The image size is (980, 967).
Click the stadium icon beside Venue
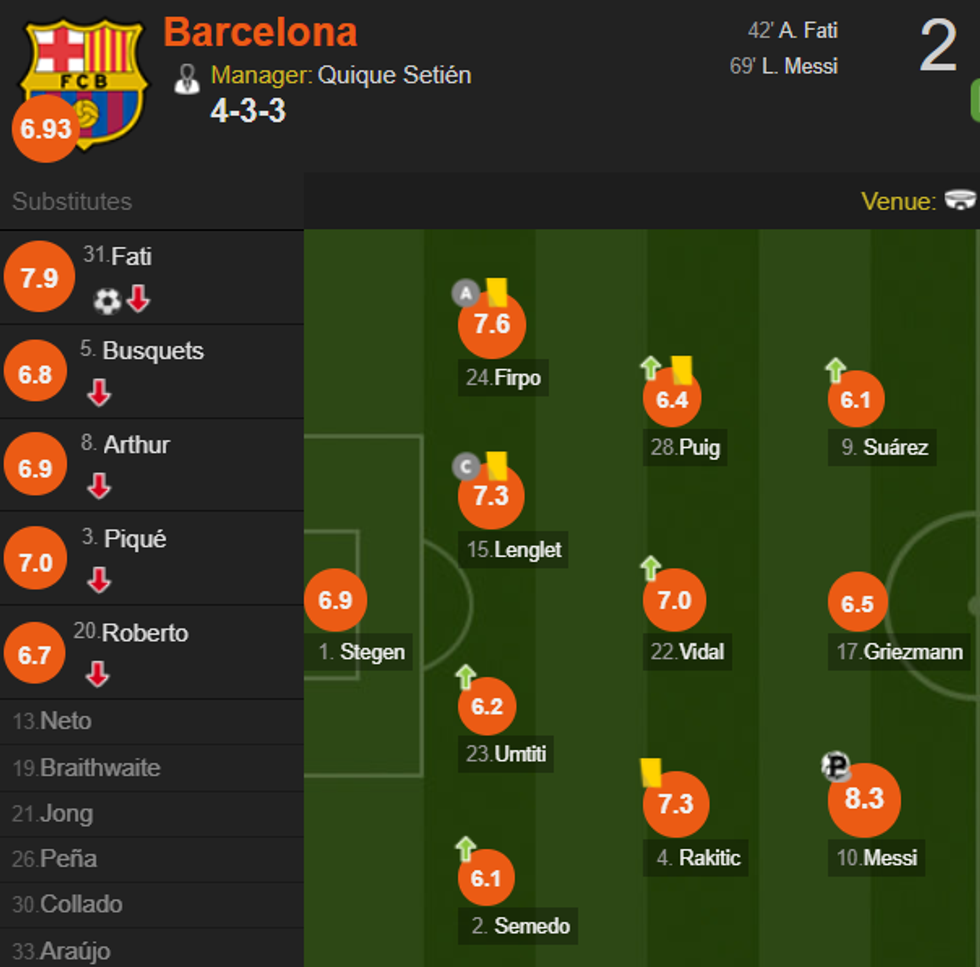960,201
